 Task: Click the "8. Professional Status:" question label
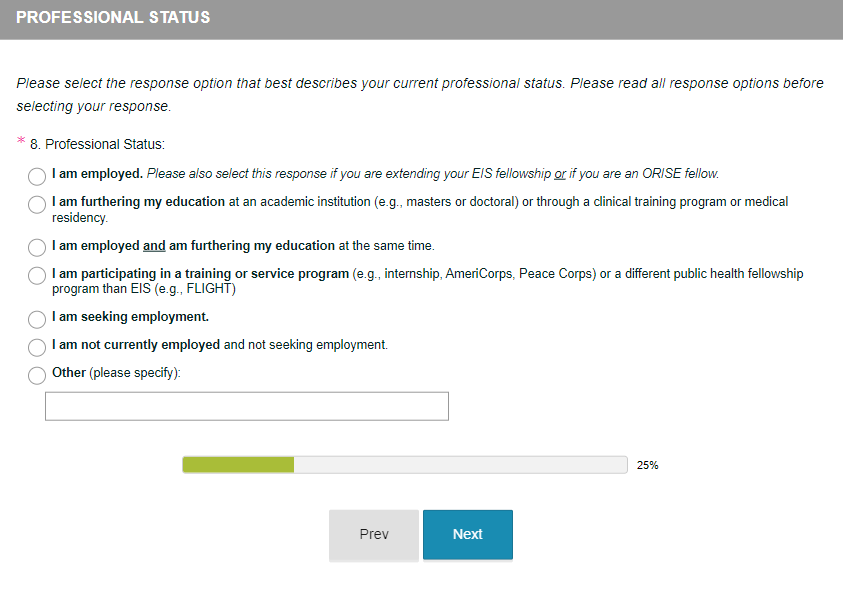(x=97, y=145)
